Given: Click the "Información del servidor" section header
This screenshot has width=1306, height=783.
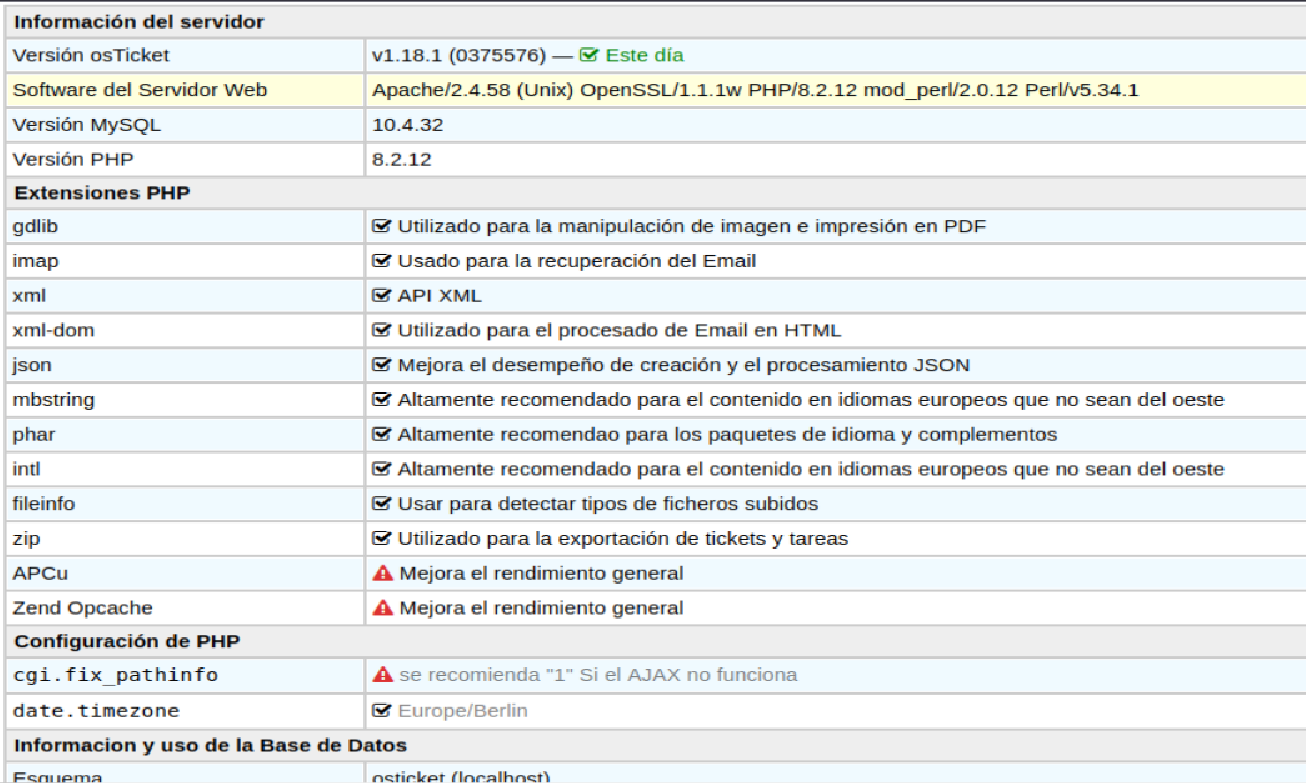Looking at the screenshot, I should click(139, 22).
